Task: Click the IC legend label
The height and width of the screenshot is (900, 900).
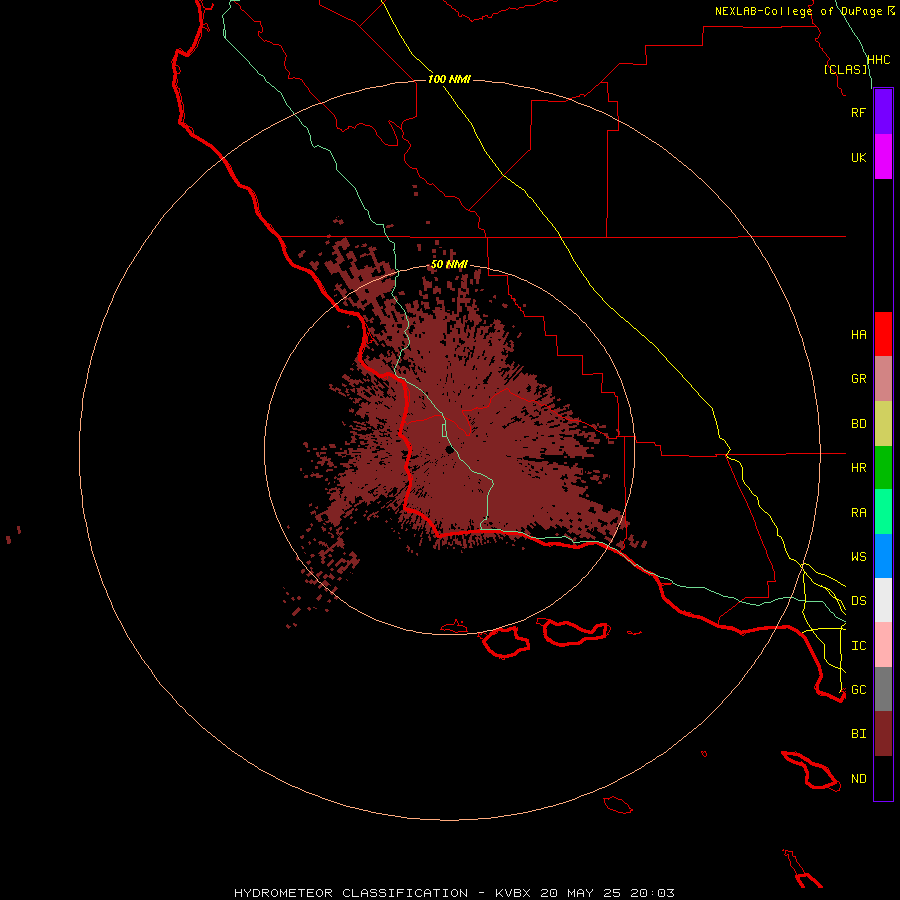Action: (858, 646)
